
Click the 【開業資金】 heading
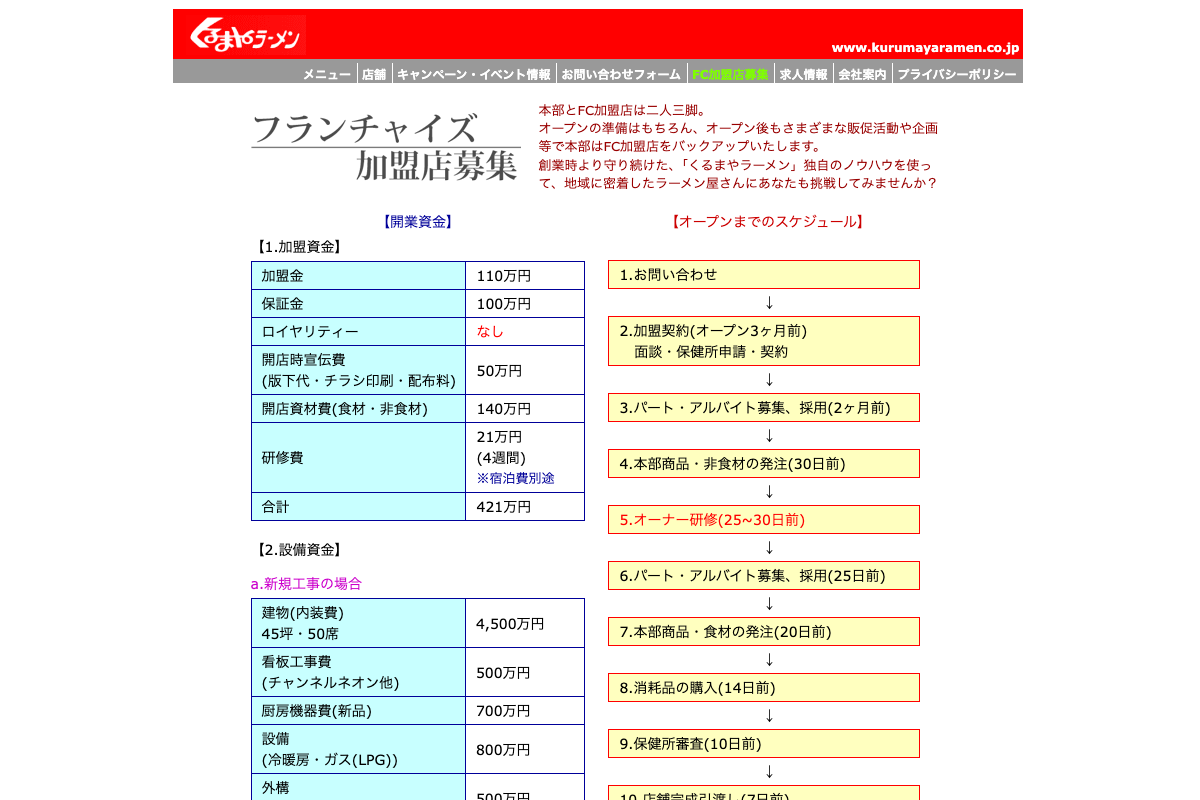tap(418, 222)
